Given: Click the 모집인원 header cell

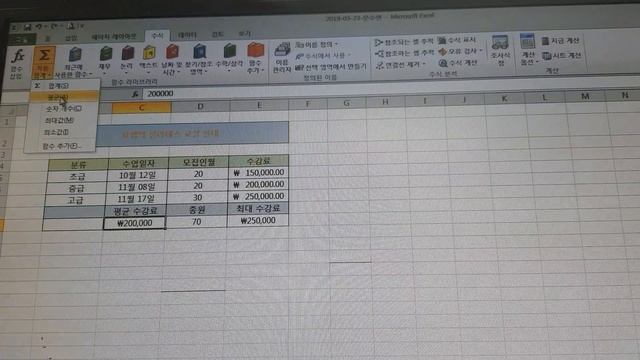Looking at the screenshot, I should tap(199, 162).
